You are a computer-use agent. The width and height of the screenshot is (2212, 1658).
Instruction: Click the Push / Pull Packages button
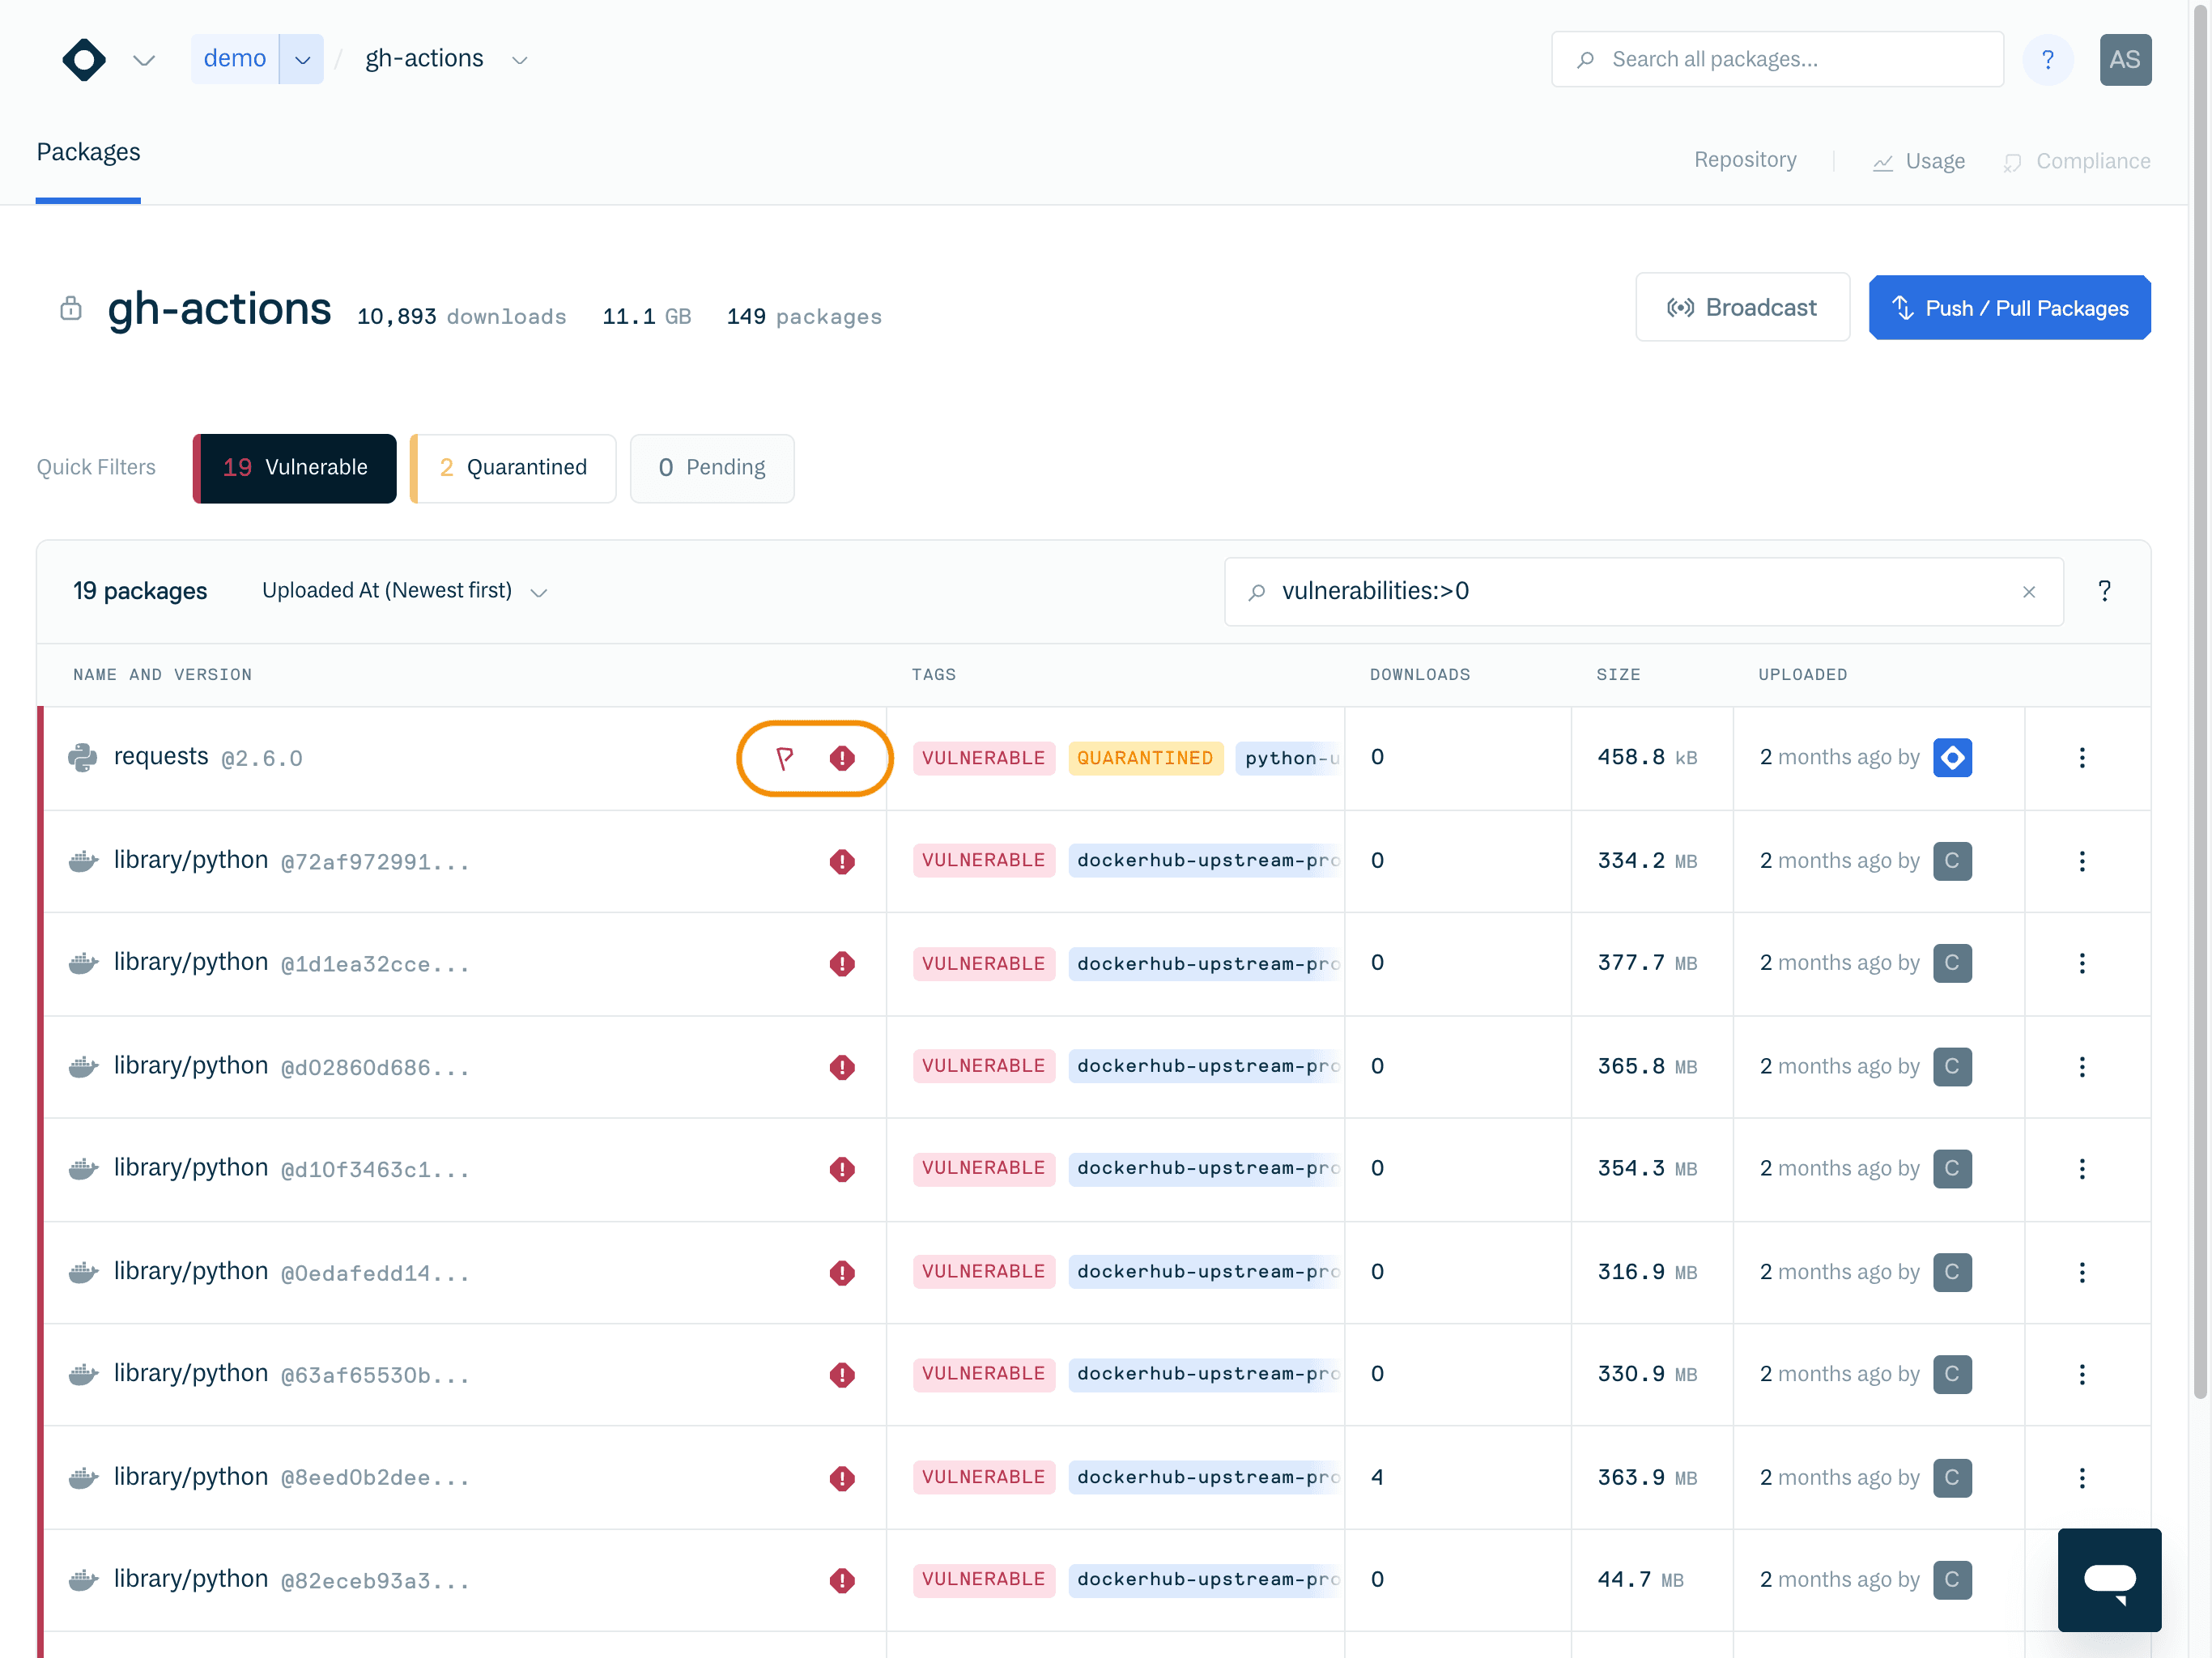(2009, 308)
